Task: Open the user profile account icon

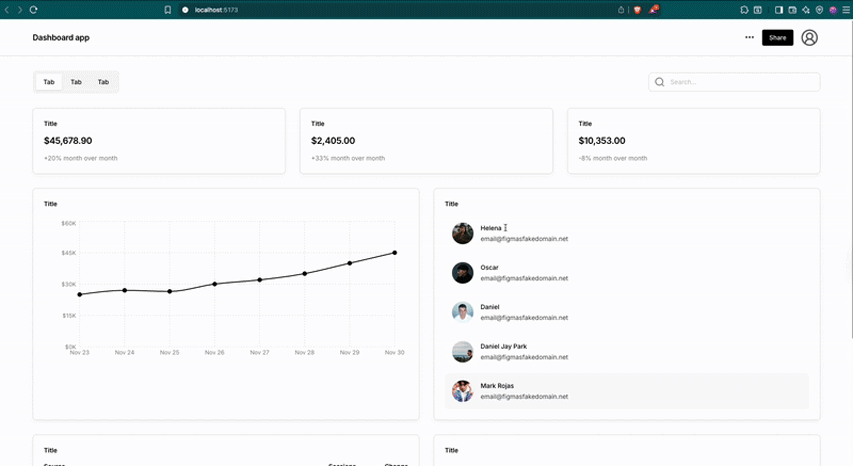Action: pyautogui.click(x=809, y=38)
